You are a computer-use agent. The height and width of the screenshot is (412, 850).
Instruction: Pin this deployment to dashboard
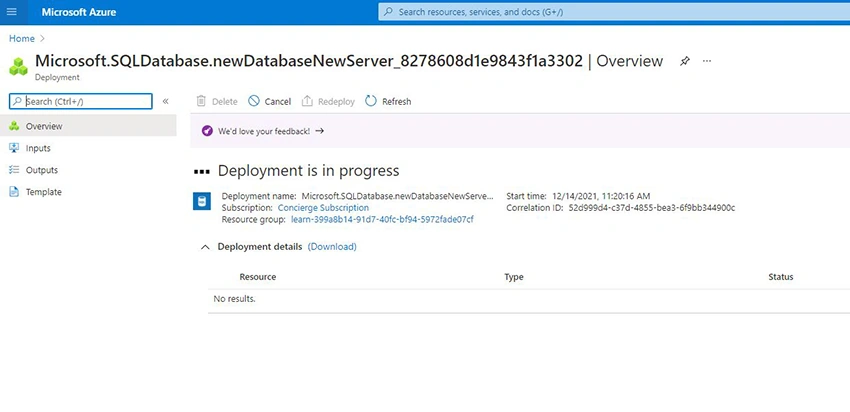pos(685,61)
